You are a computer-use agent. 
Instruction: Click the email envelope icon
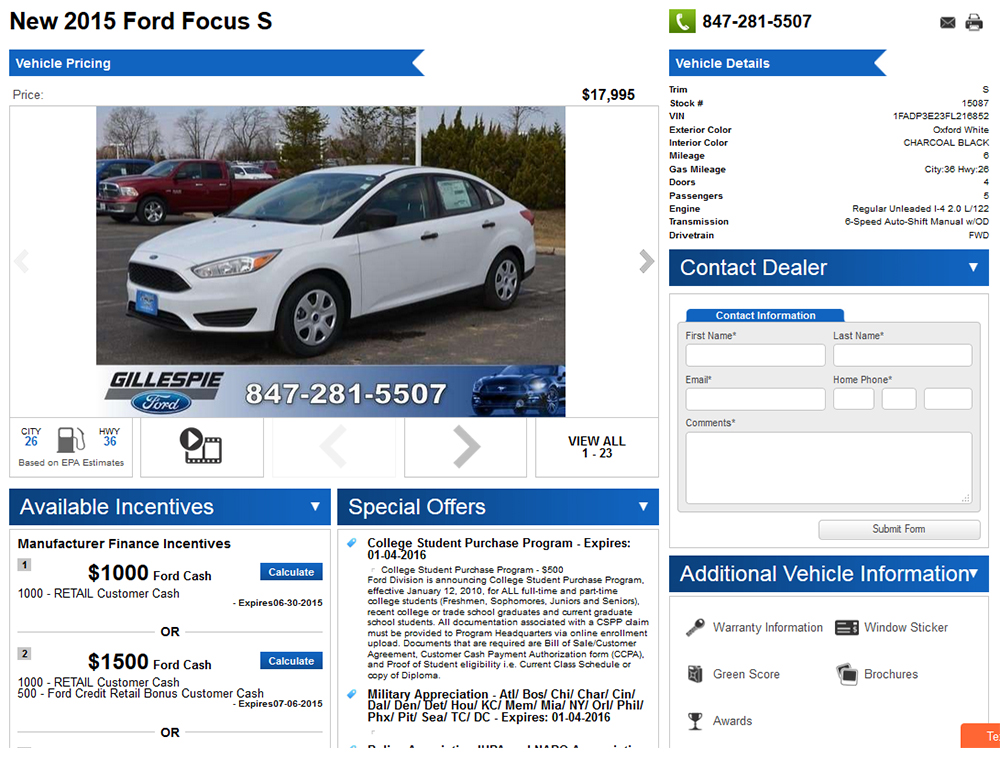pos(948,22)
